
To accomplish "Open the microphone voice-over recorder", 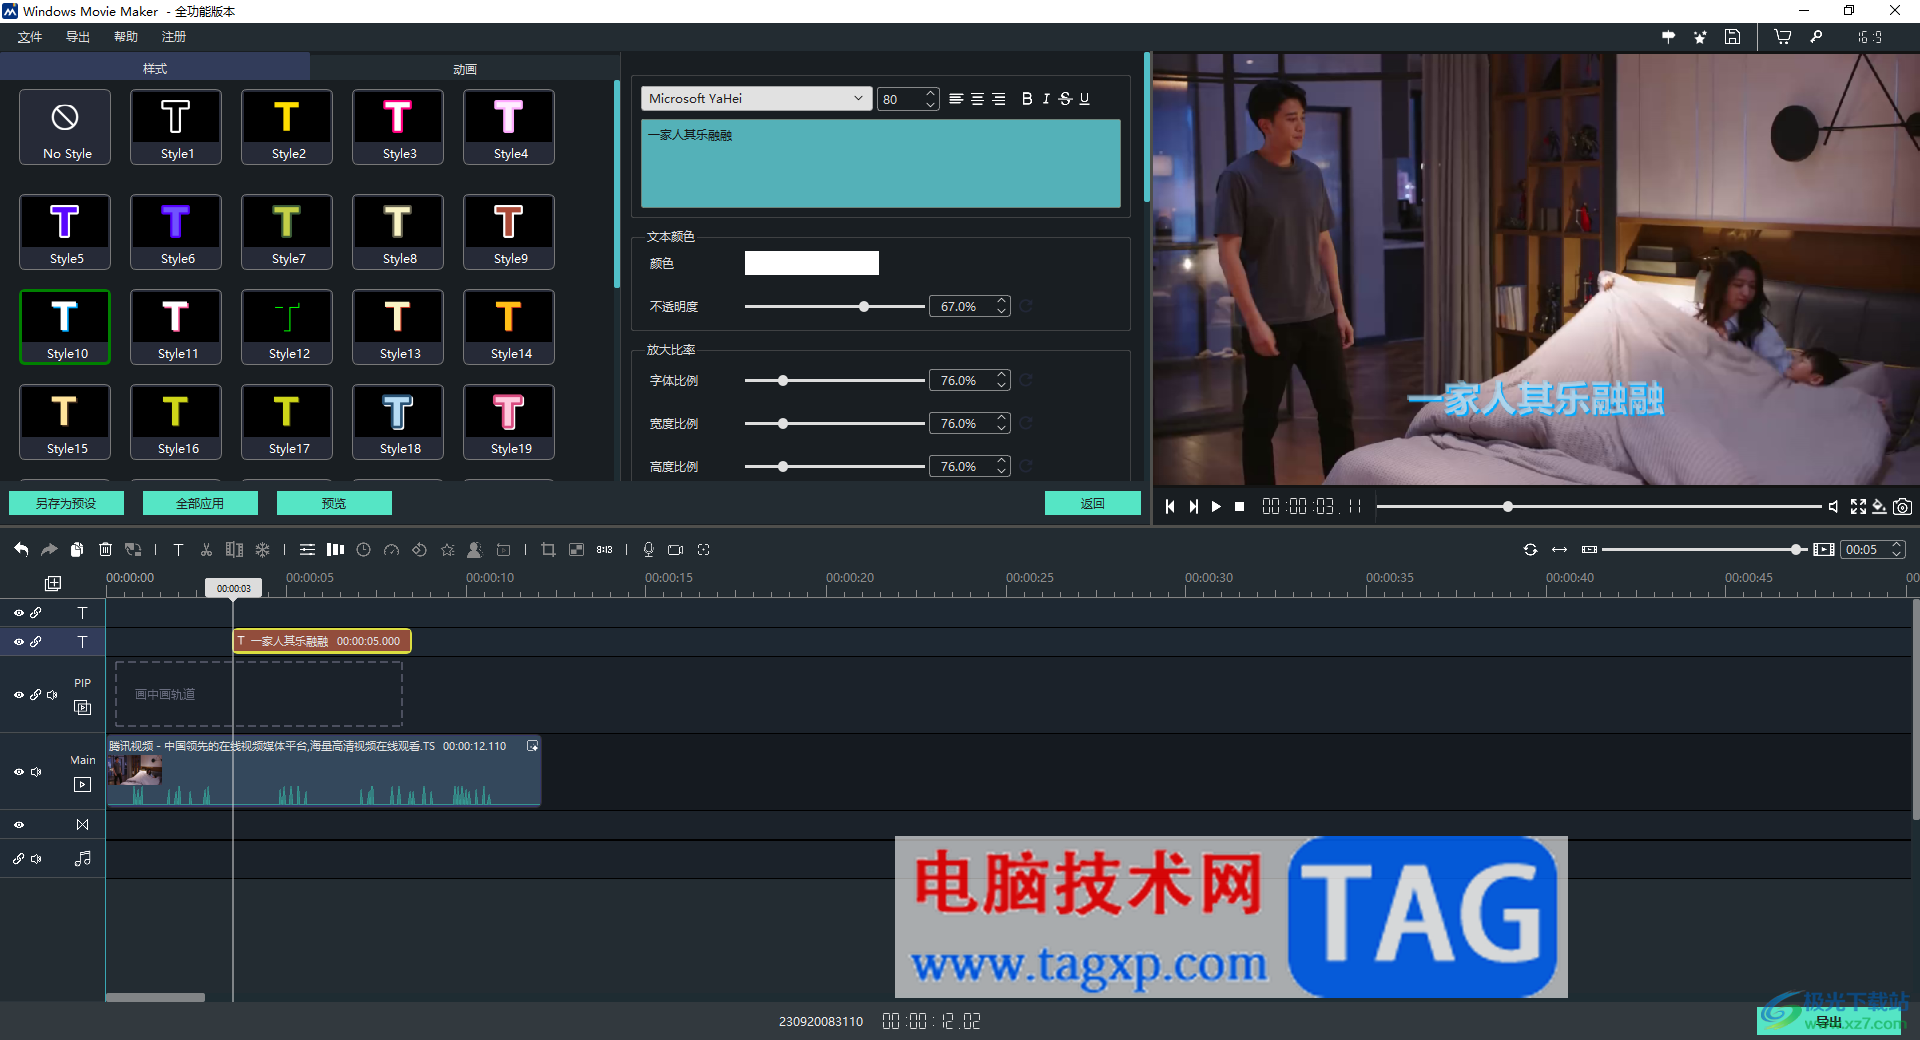I will pos(648,549).
